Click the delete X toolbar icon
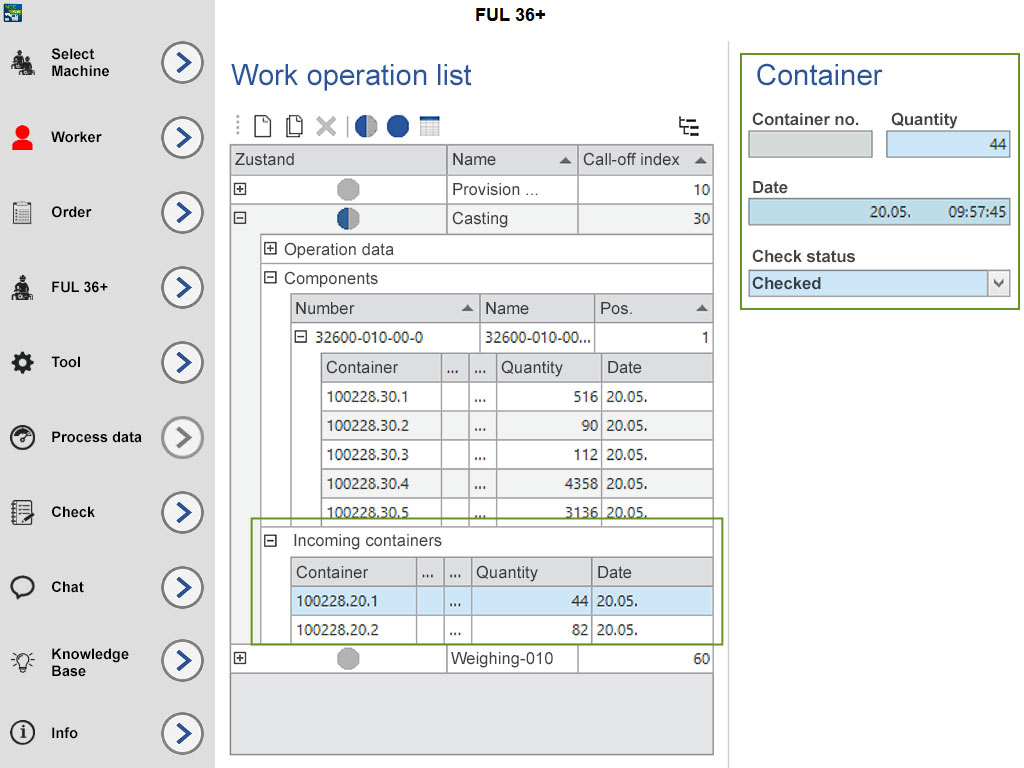1024x768 pixels. click(x=326, y=126)
